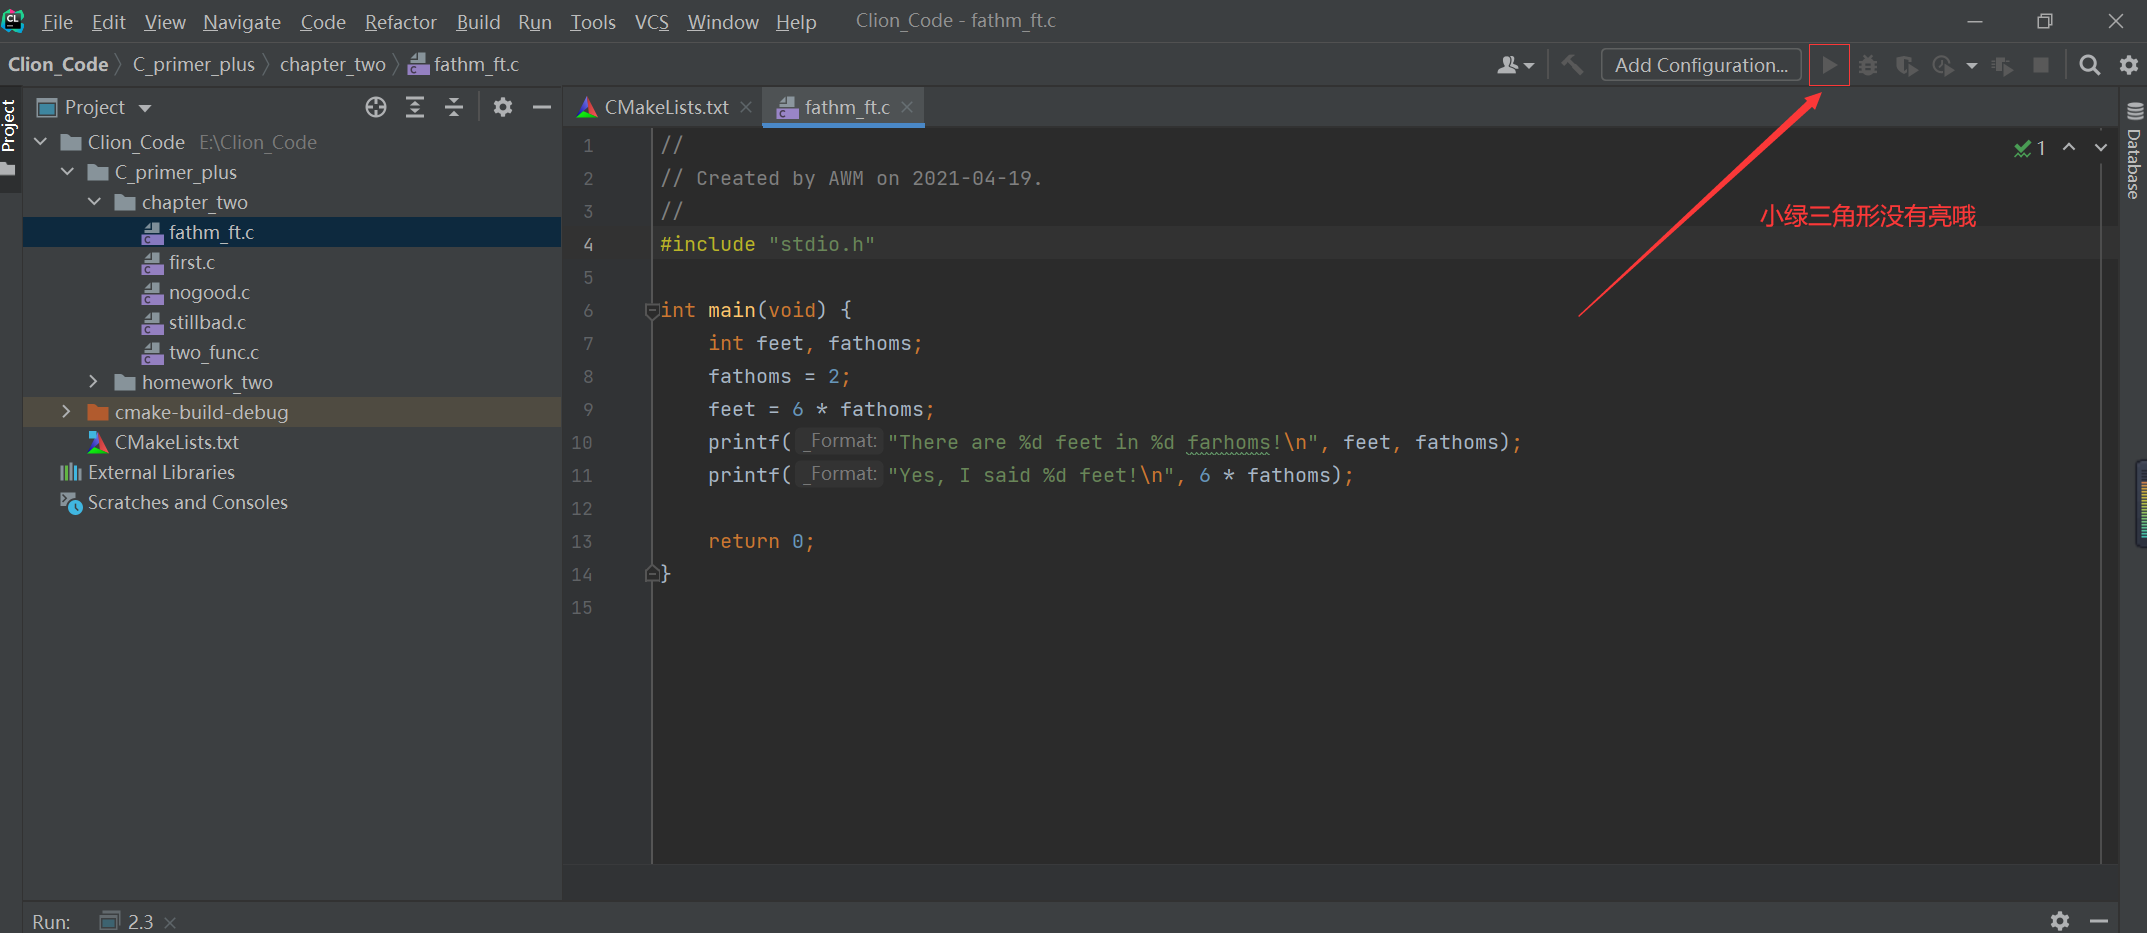Open the Help menu
The width and height of the screenshot is (2147, 933).
click(796, 21)
